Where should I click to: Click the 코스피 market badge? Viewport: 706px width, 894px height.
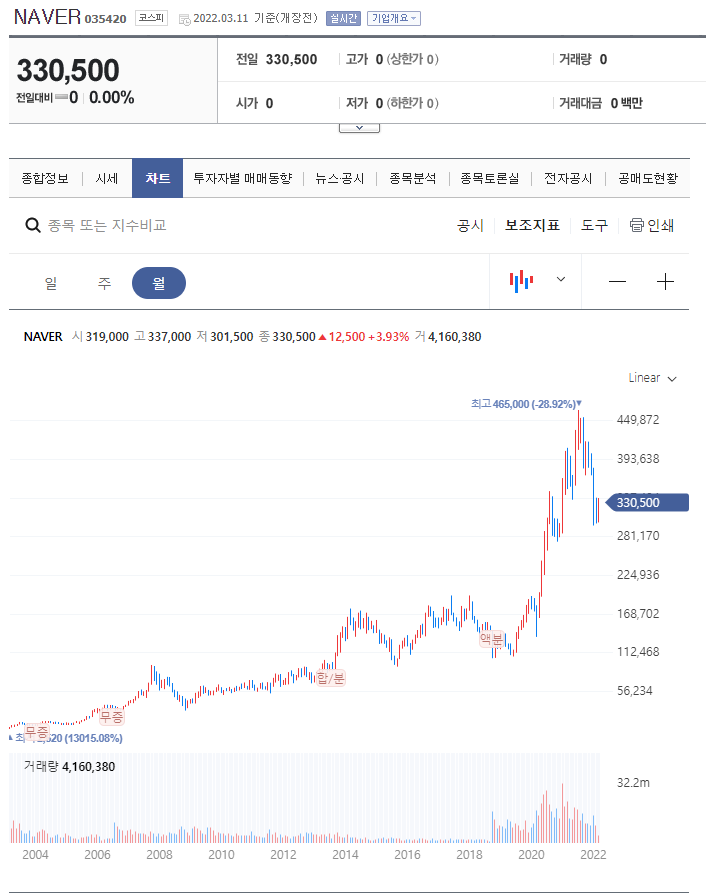[x=151, y=18]
